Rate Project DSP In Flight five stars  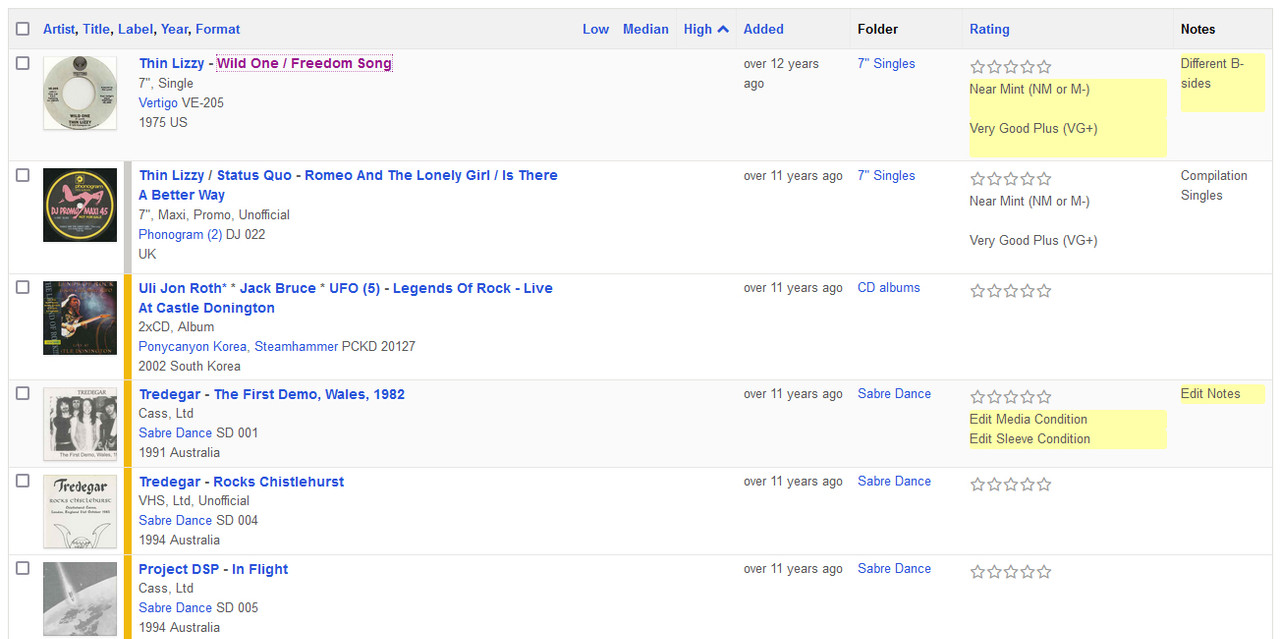[1044, 572]
